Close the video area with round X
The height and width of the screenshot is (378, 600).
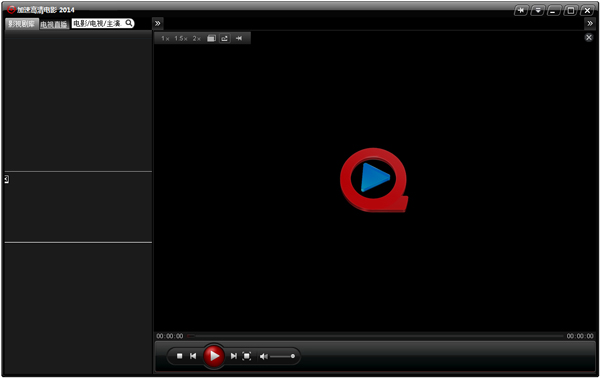589,37
